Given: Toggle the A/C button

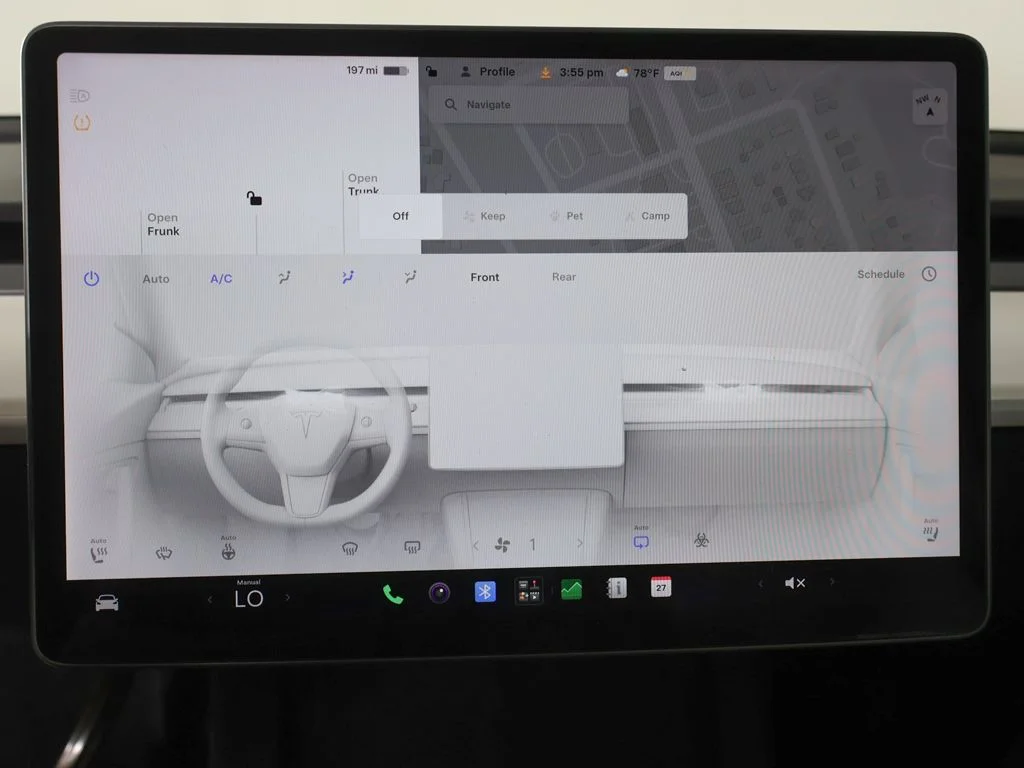Looking at the screenshot, I should click(221, 279).
